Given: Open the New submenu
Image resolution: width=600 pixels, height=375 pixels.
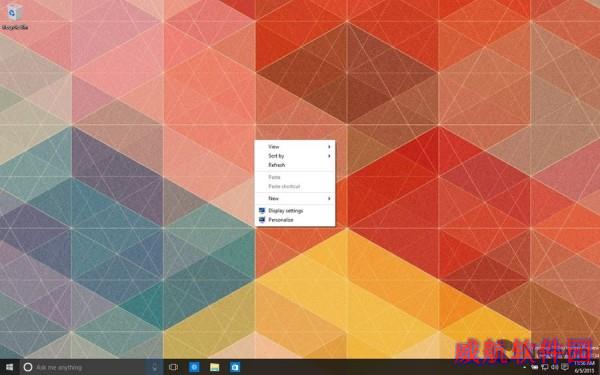Looking at the screenshot, I should coord(295,198).
